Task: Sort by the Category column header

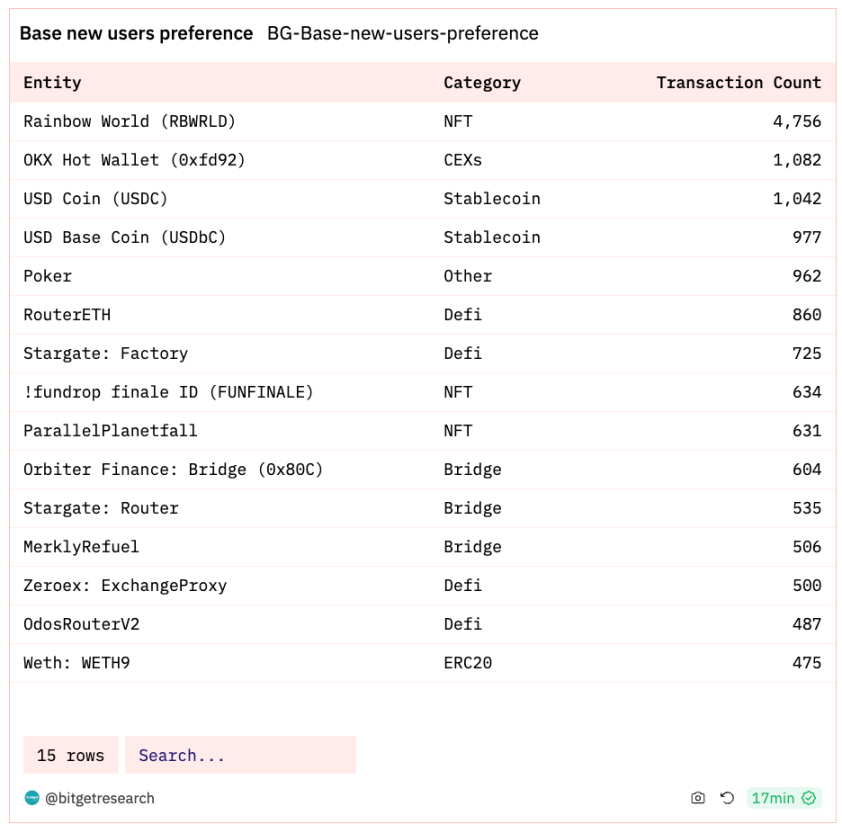Action: click(482, 83)
